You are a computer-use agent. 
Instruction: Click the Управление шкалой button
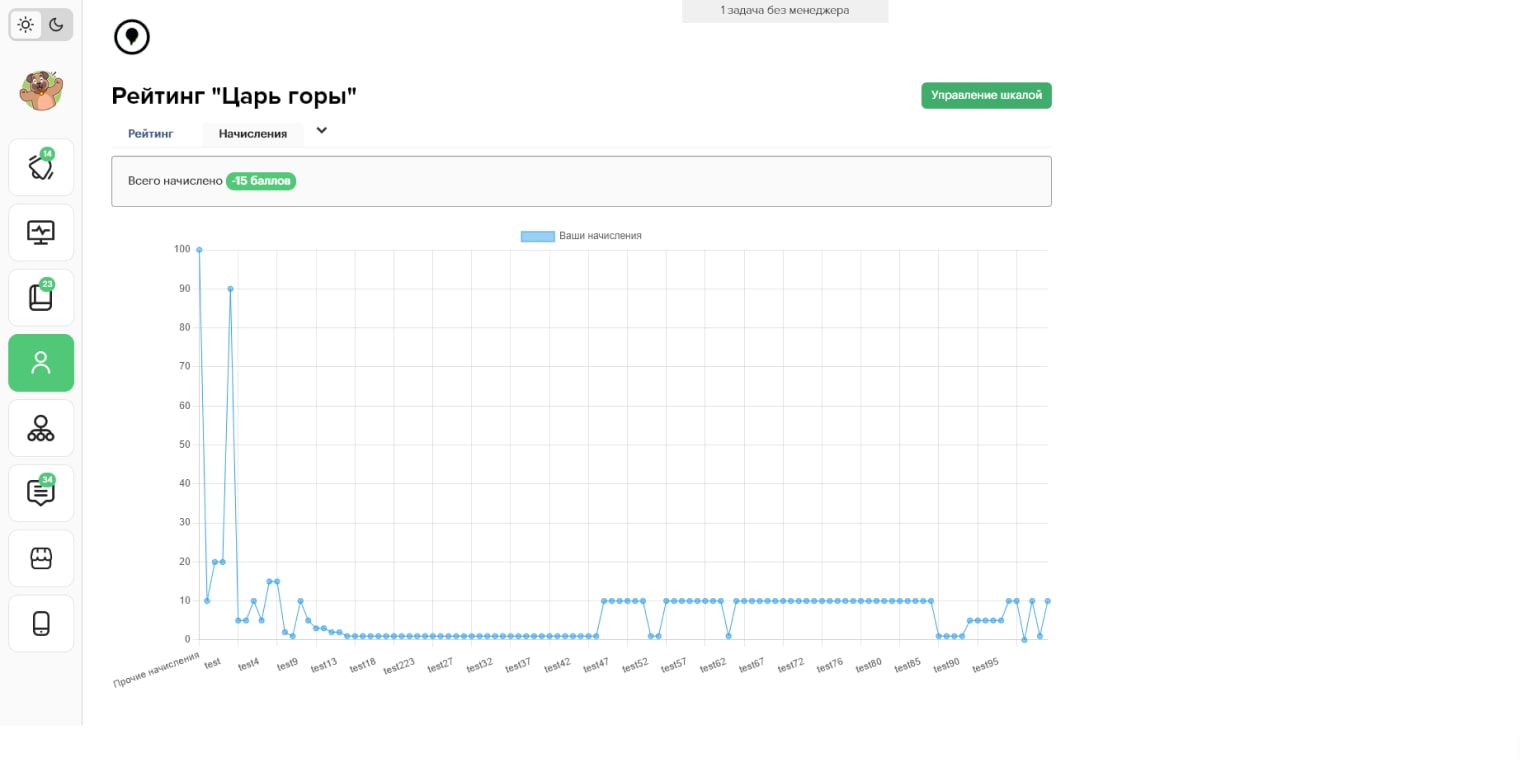point(986,96)
